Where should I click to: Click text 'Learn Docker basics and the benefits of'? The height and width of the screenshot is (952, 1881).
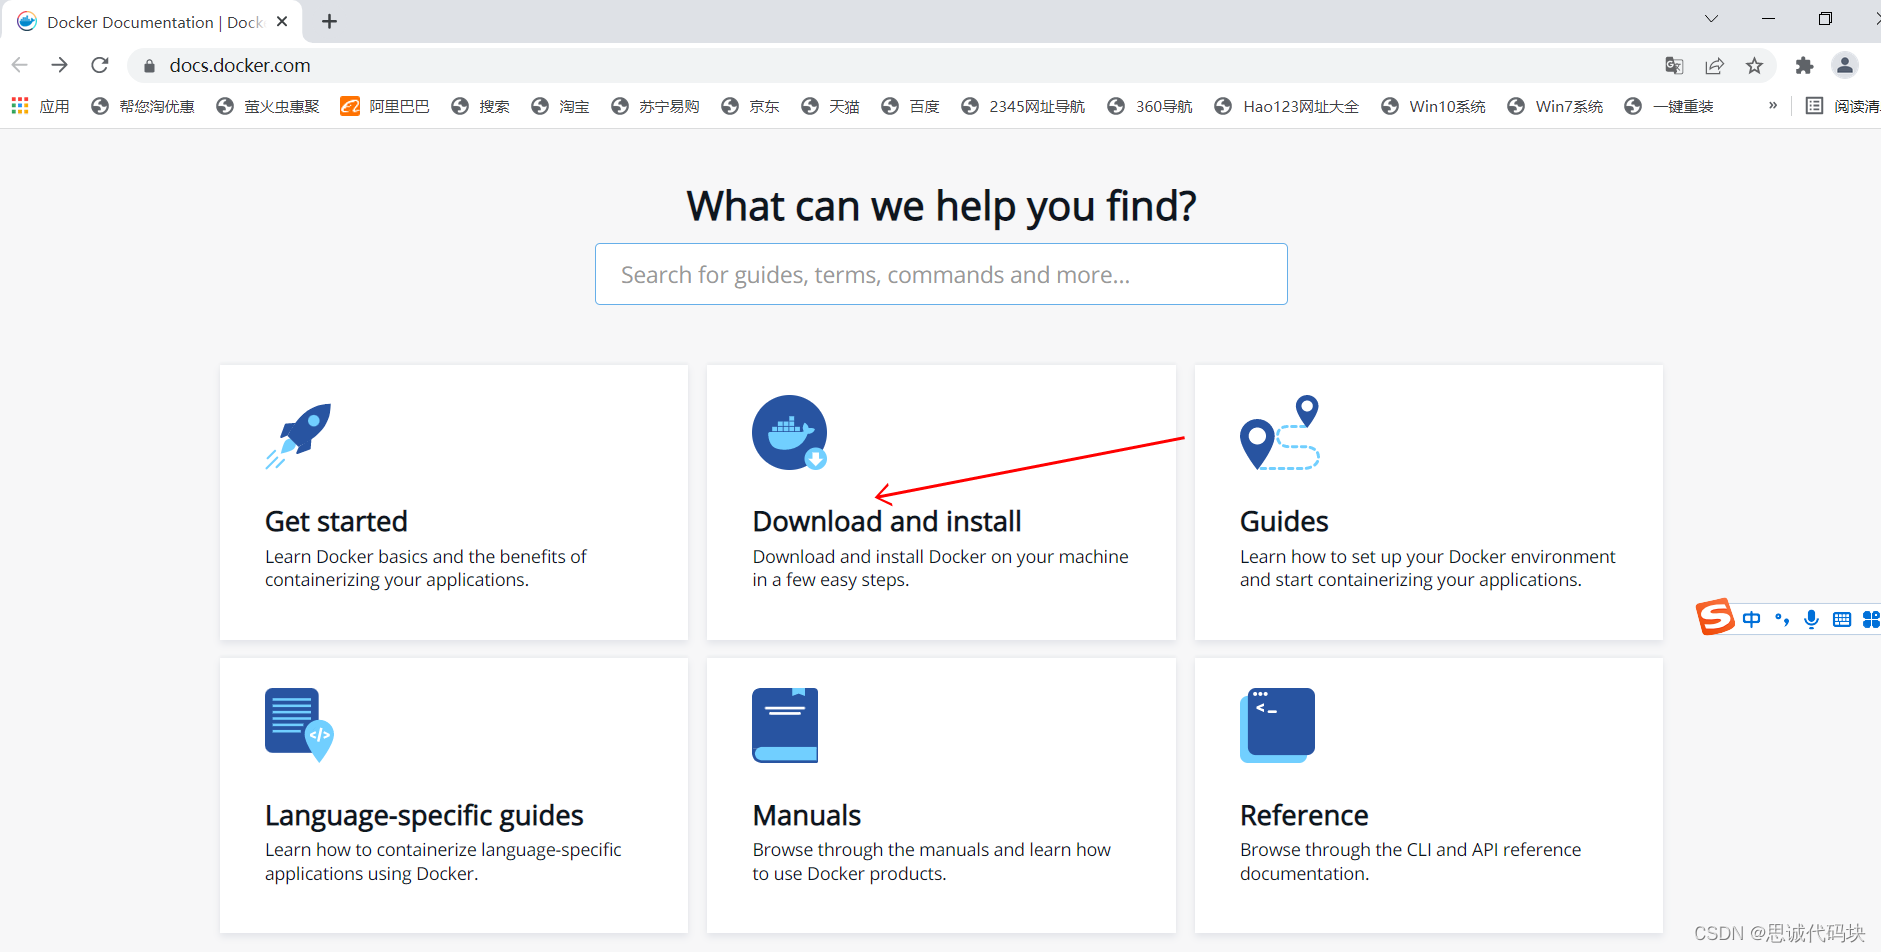pyautogui.click(x=426, y=556)
